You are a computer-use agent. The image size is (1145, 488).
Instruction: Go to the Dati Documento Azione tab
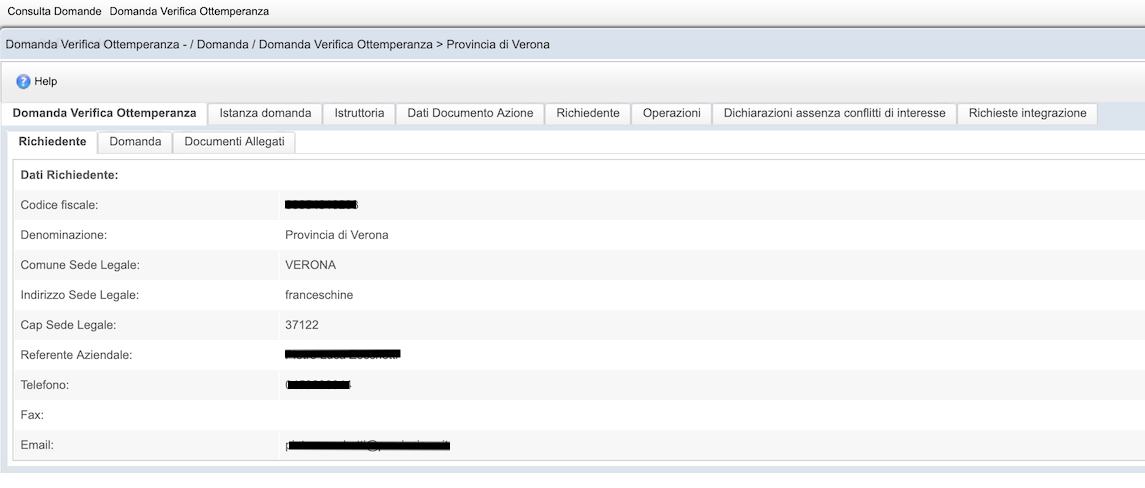pyautogui.click(x=470, y=114)
